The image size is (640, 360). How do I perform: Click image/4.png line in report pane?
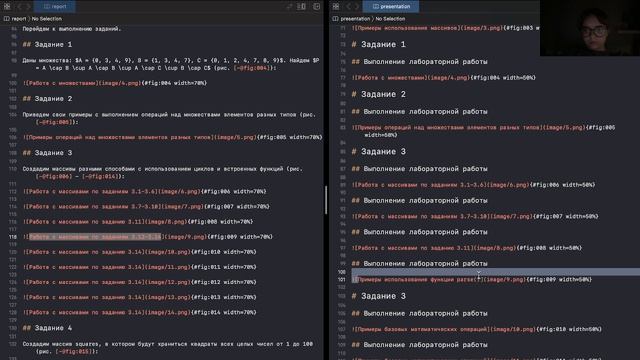[x=115, y=83]
